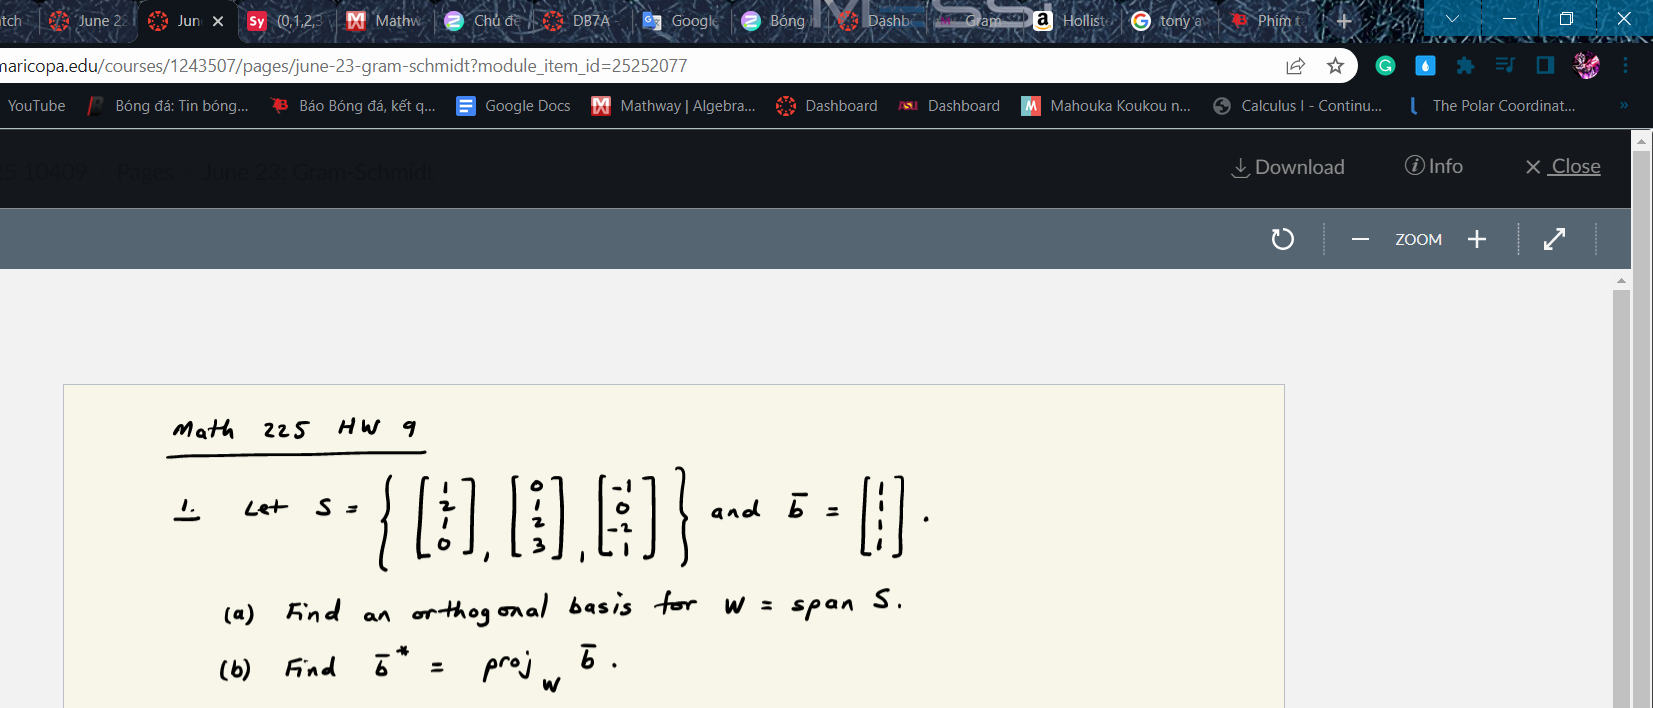Switch to the Symbolab (0,1,2 tab

[x=286, y=21]
